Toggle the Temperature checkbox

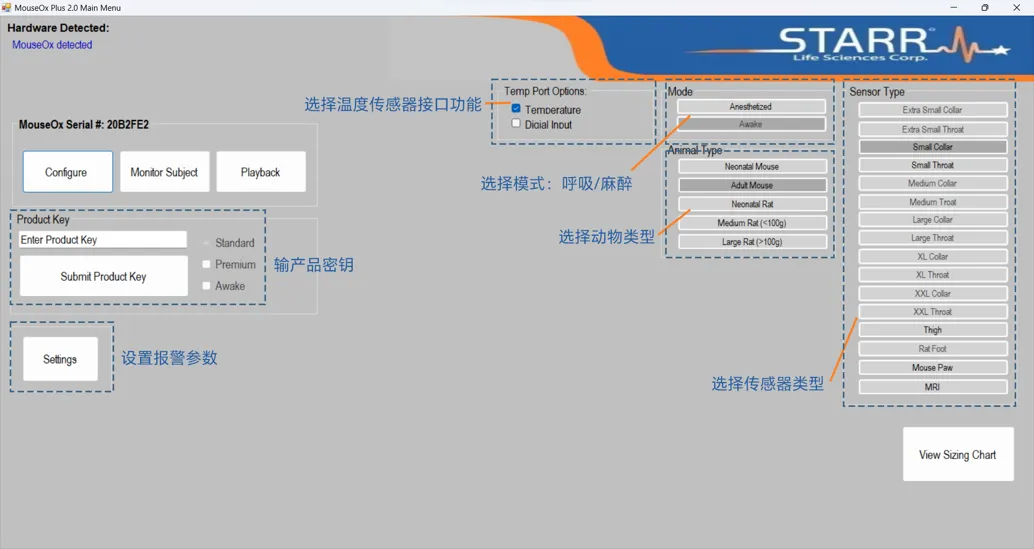(516, 109)
